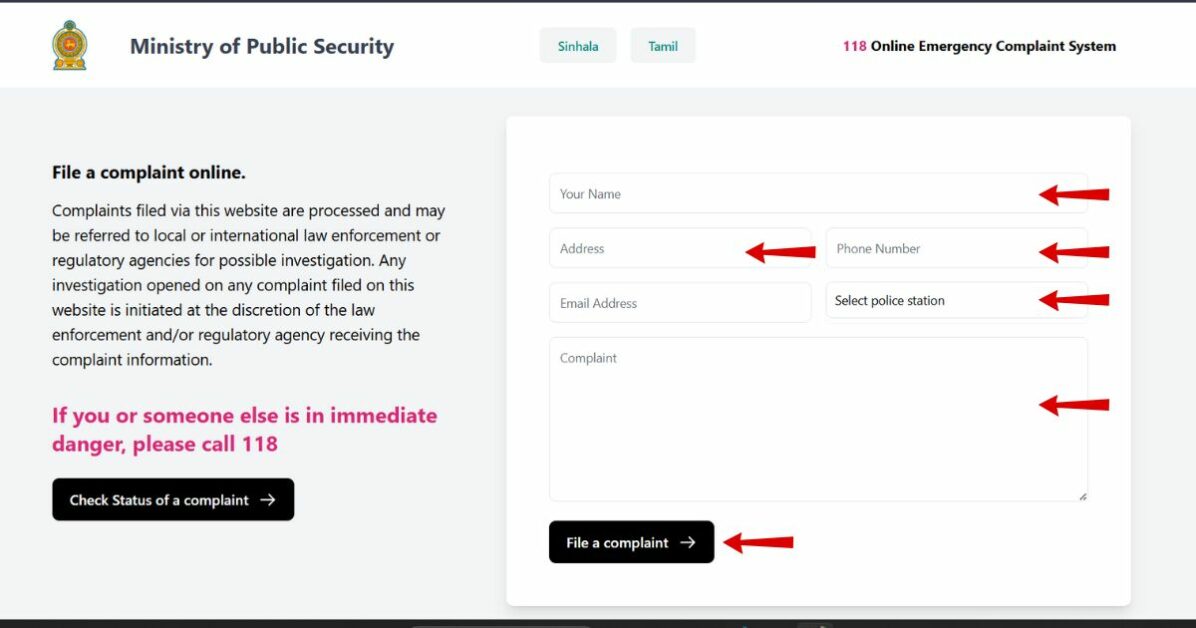
Task: Click the Ministry of Public Security title
Action: (x=262, y=46)
